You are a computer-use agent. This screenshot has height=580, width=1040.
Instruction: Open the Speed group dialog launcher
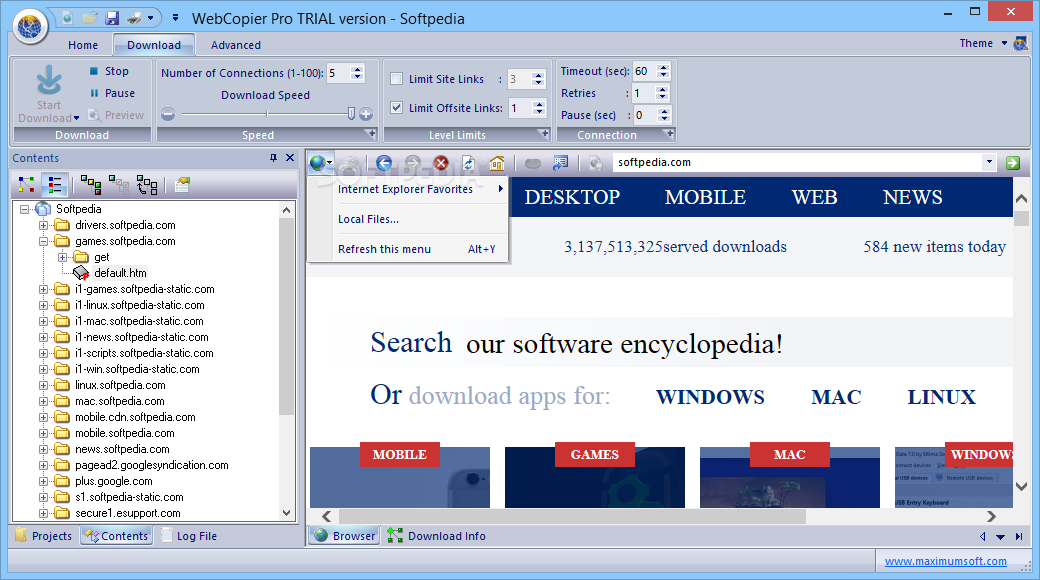click(x=371, y=134)
